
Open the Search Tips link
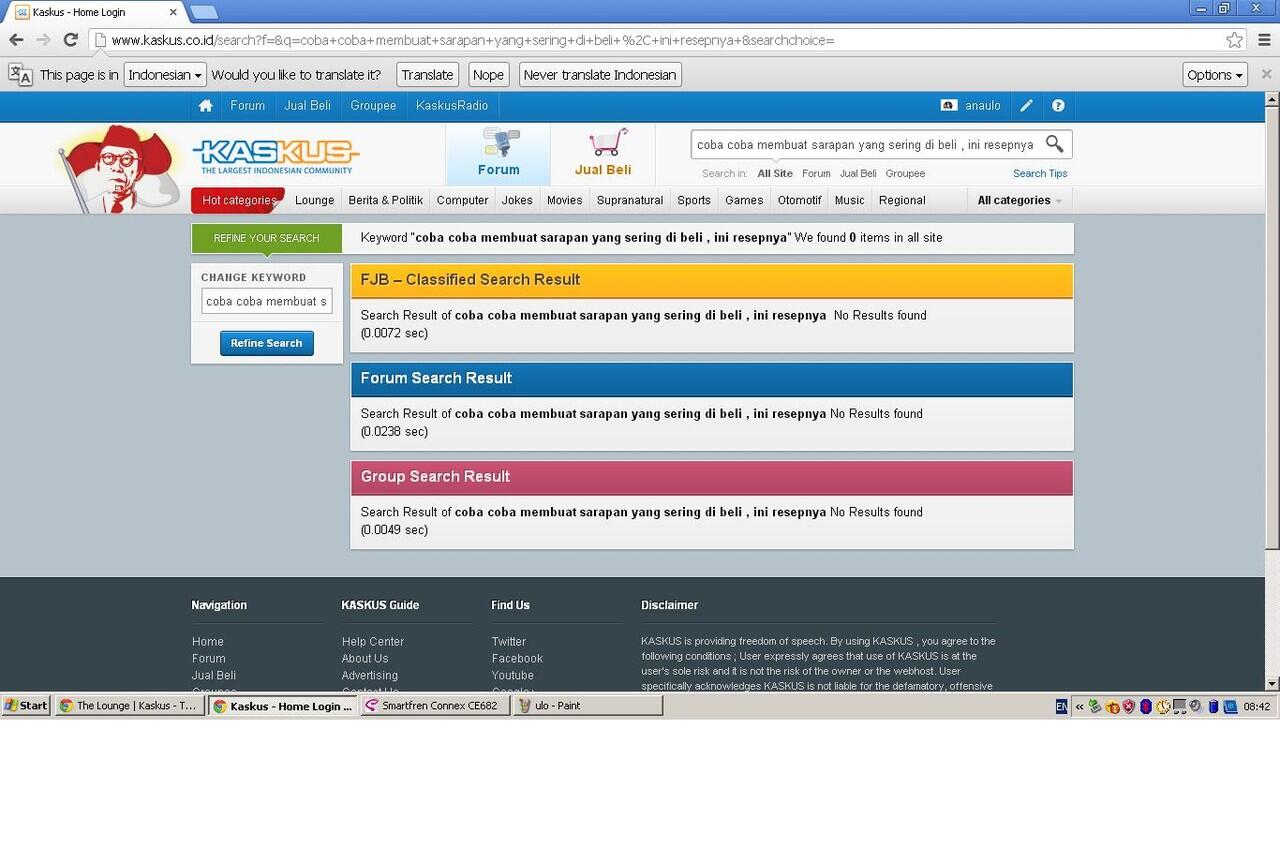click(x=1040, y=173)
